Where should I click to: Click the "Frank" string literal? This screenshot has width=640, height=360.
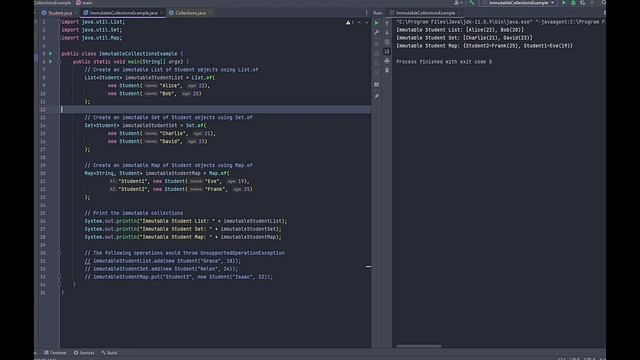[x=215, y=189]
